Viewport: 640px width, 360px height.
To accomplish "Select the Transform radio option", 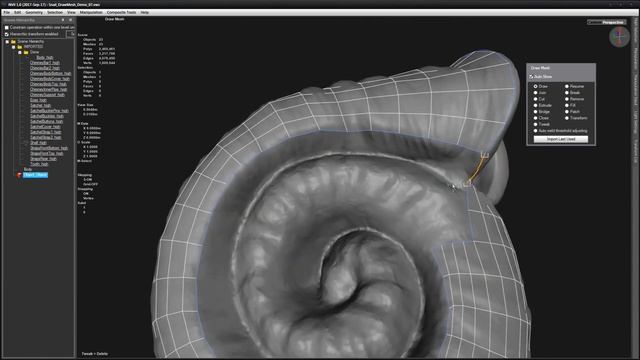I will click(567, 118).
